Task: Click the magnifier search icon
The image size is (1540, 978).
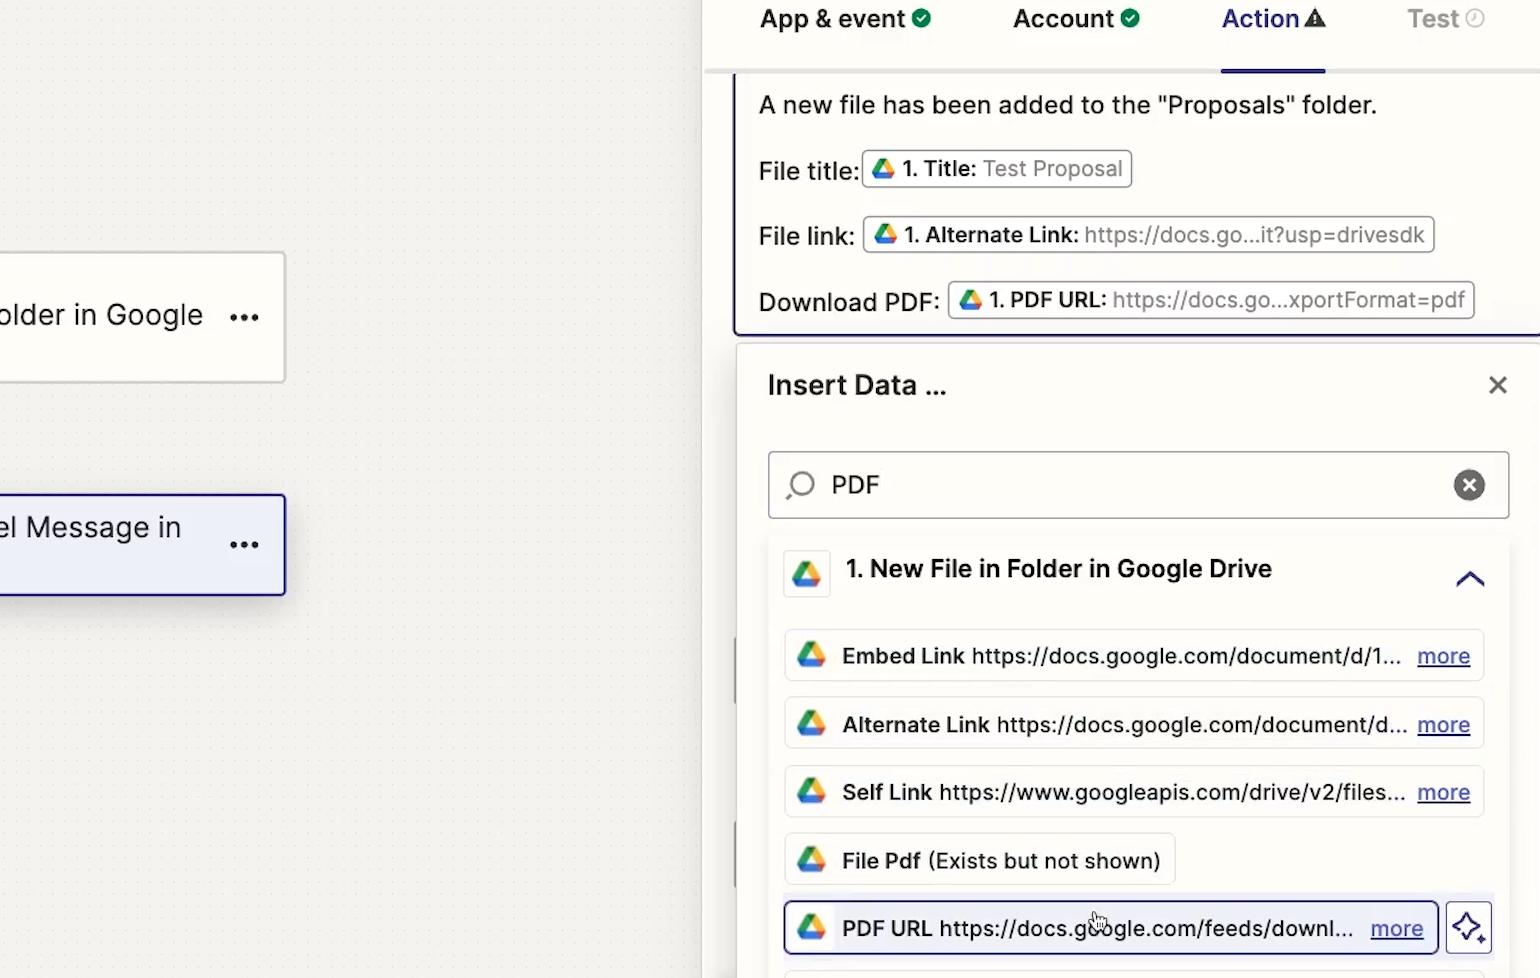Action: [800, 485]
